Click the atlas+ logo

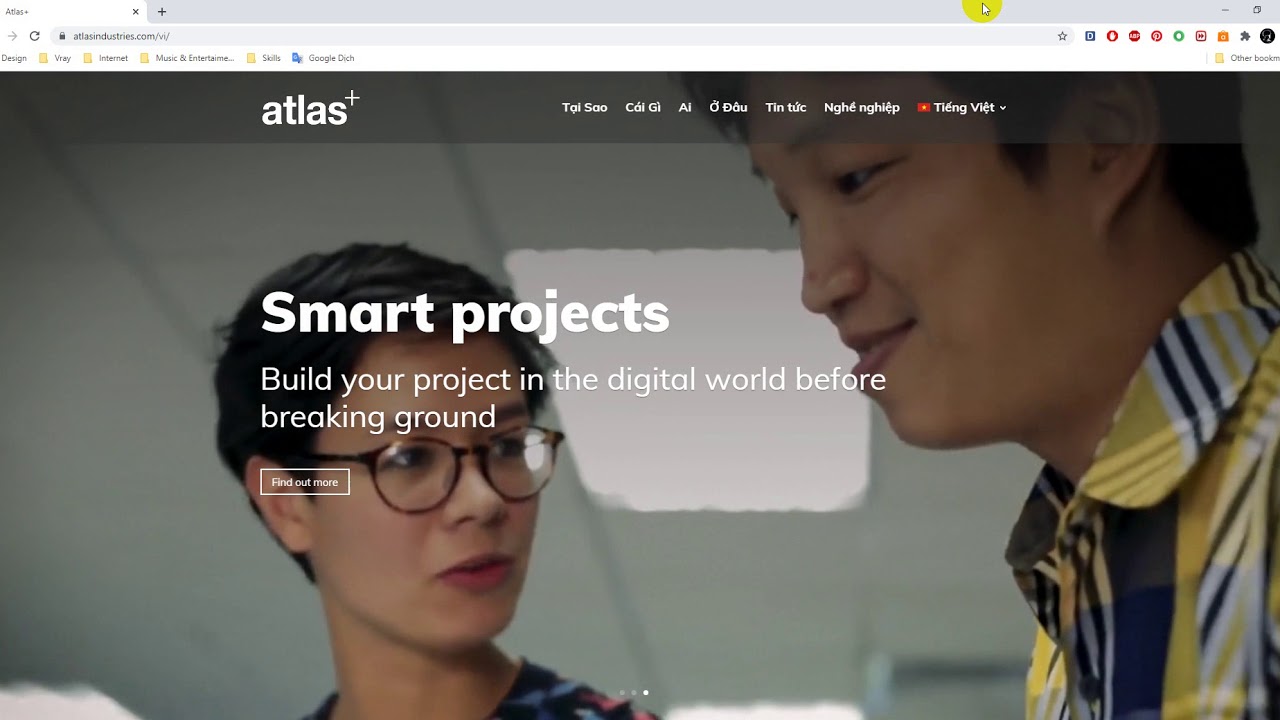click(310, 108)
